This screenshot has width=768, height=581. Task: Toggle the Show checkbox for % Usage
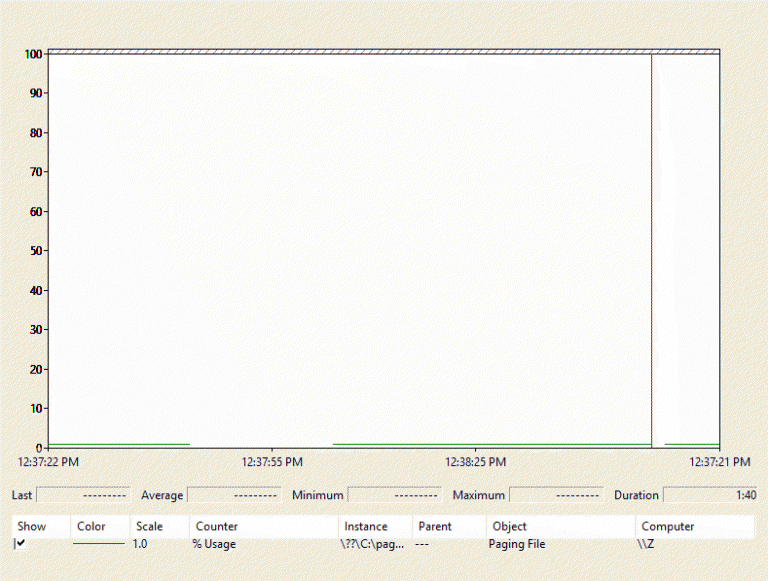tap(20, 543)
